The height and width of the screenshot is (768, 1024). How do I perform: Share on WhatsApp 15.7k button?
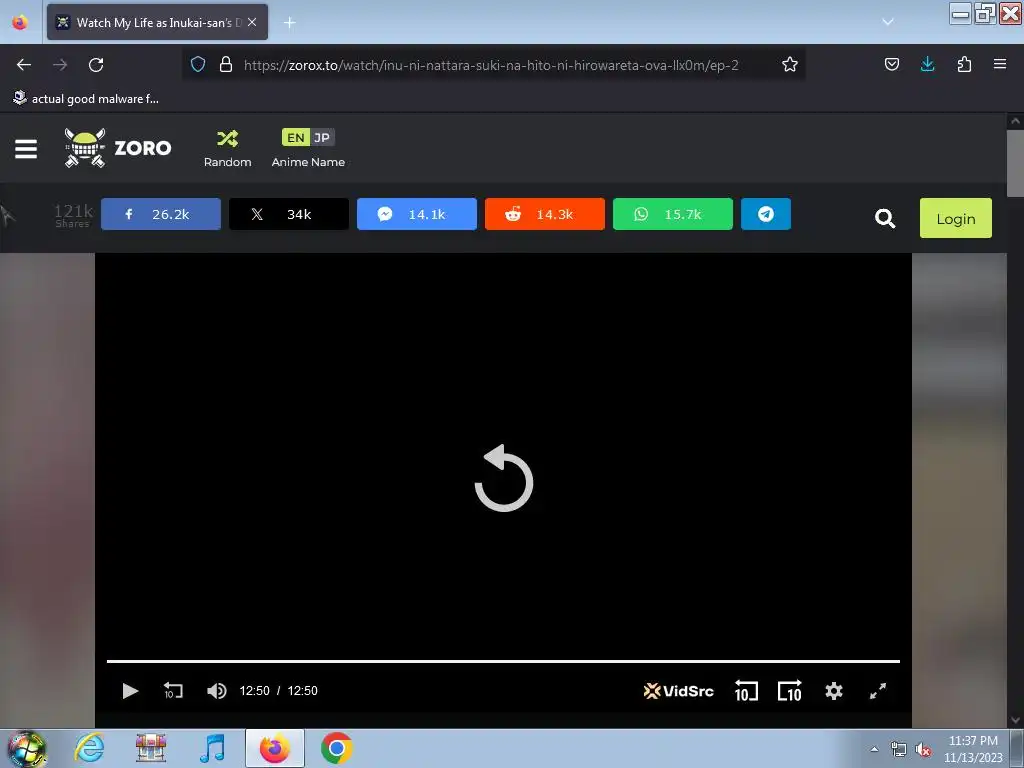tap(673, 214)
